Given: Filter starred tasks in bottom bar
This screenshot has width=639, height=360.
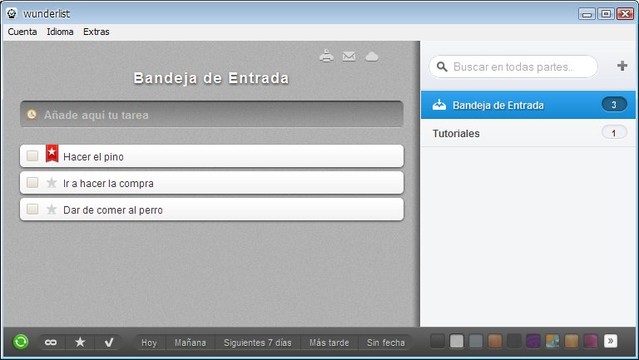Looking at the screenshot, I should (80, 342).
